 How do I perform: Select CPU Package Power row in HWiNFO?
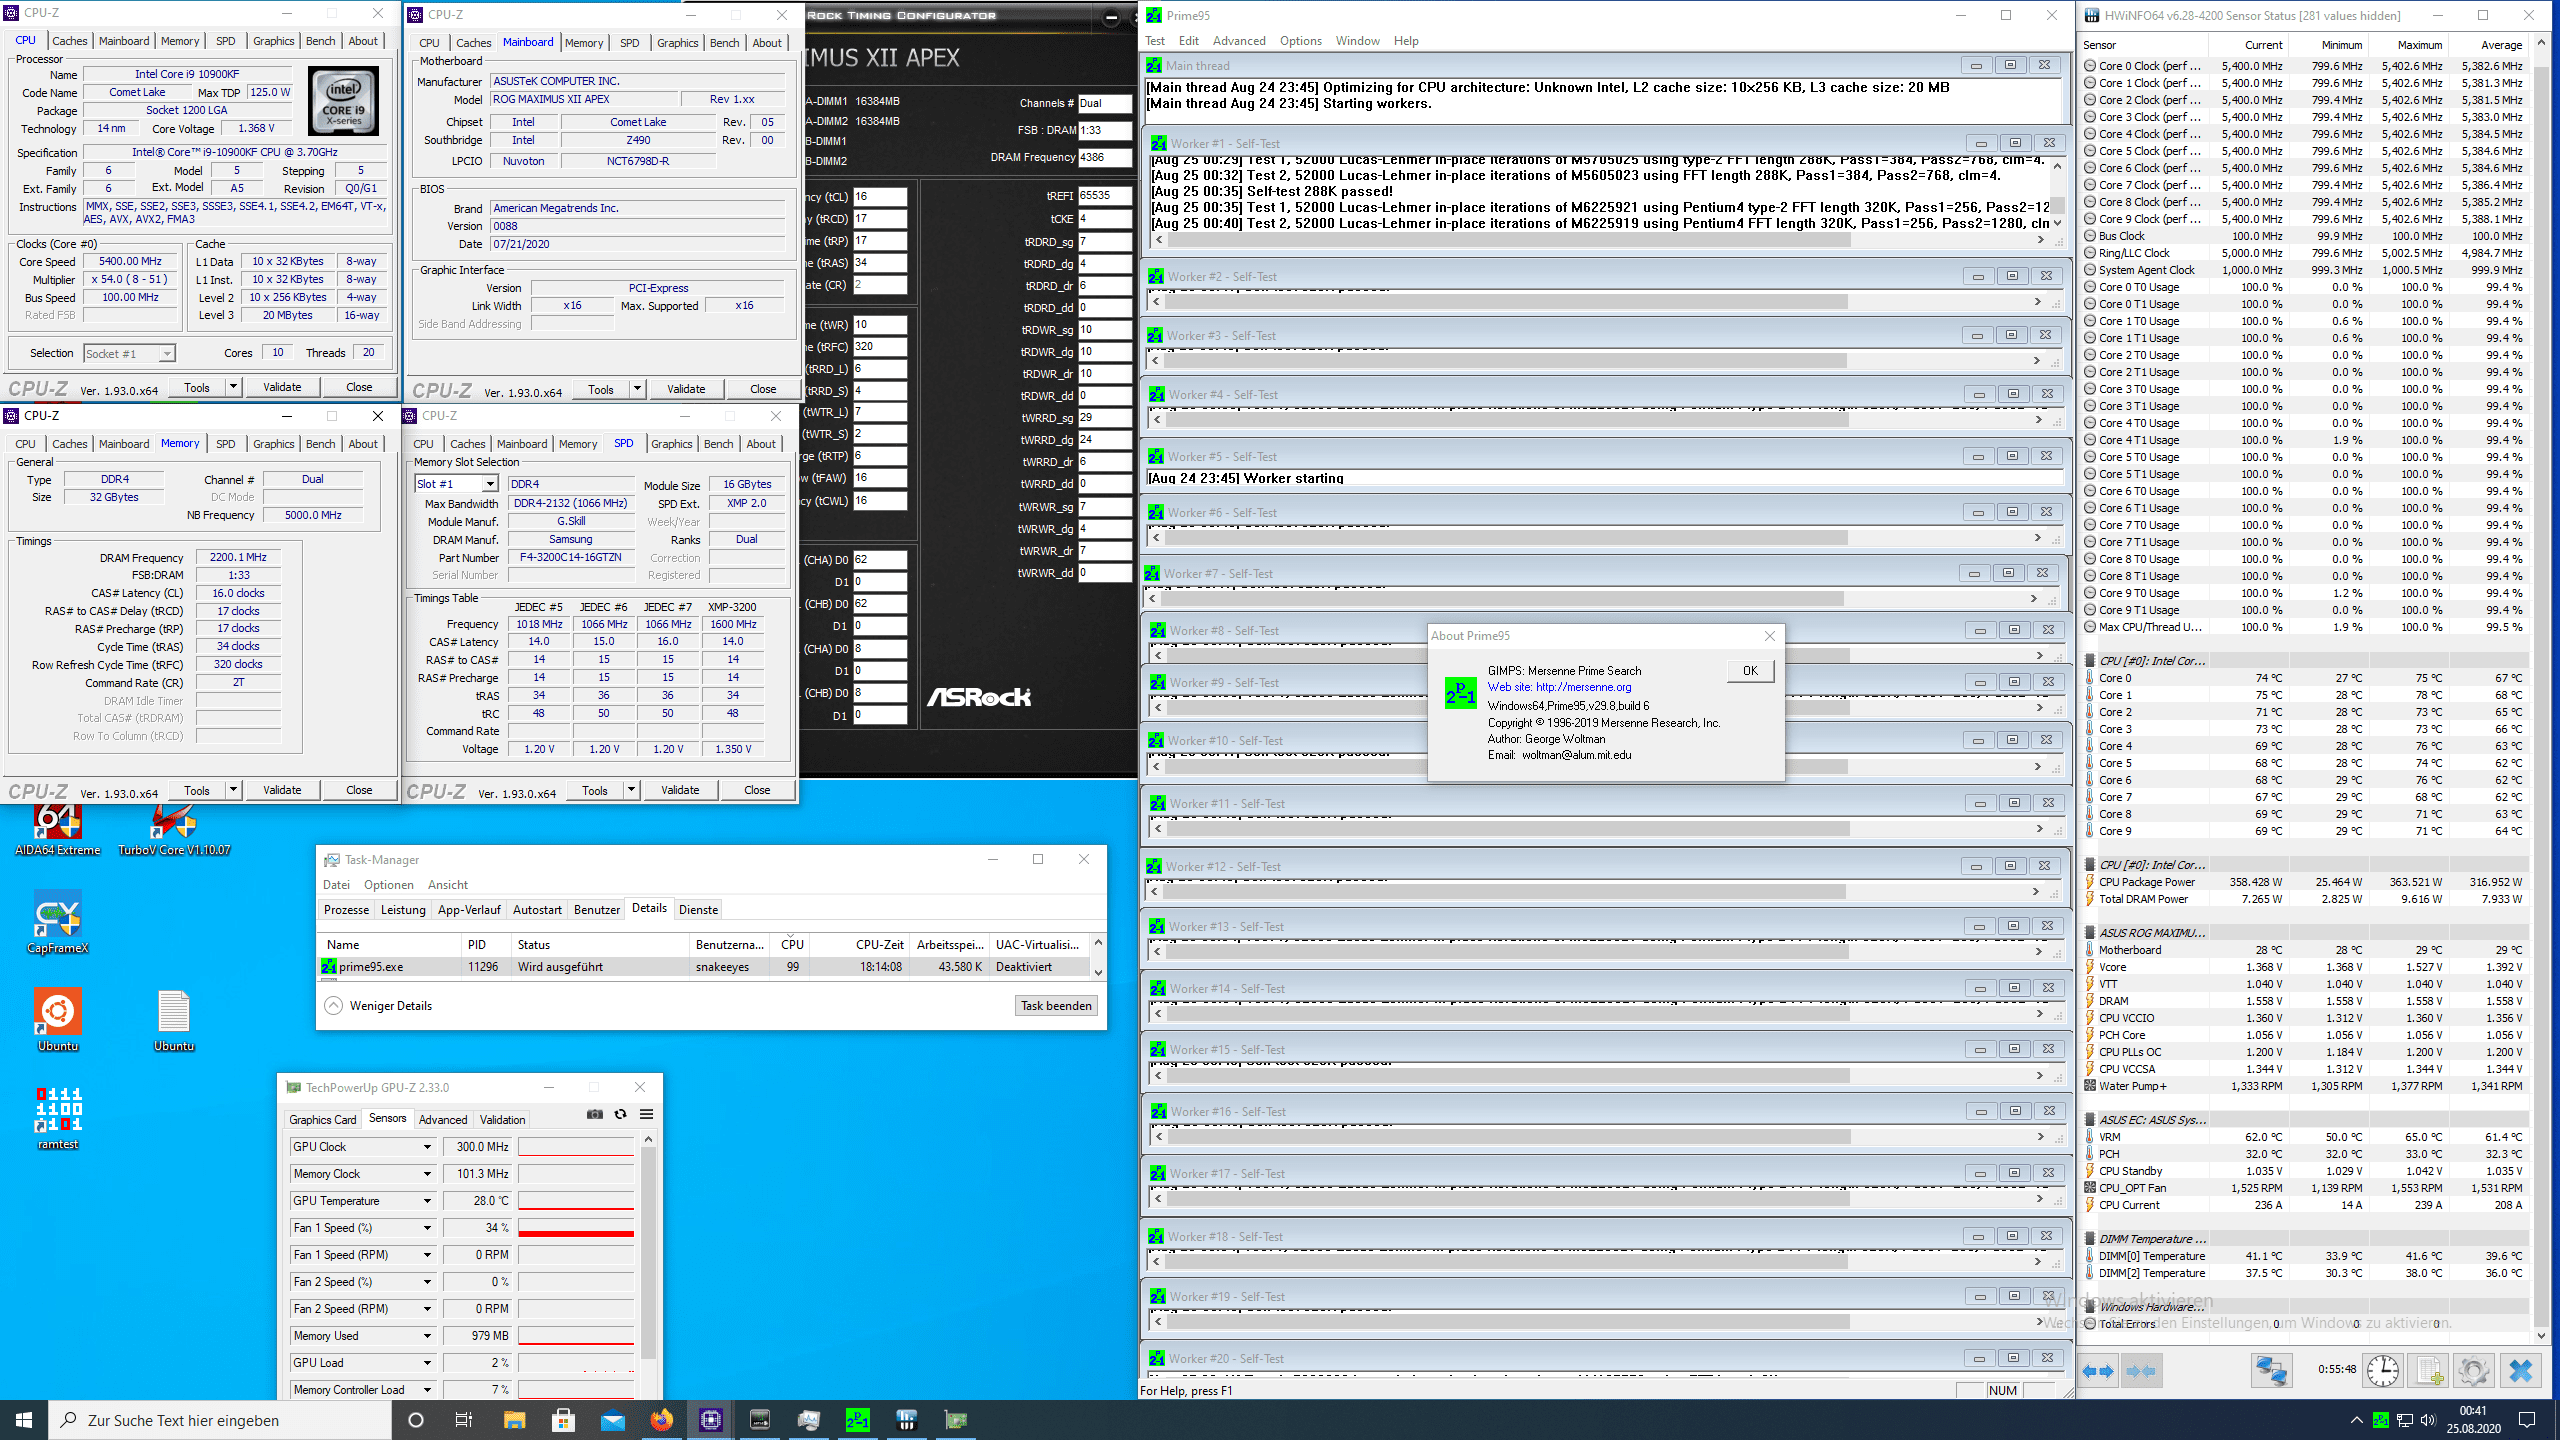click(x=2305, y=882)
